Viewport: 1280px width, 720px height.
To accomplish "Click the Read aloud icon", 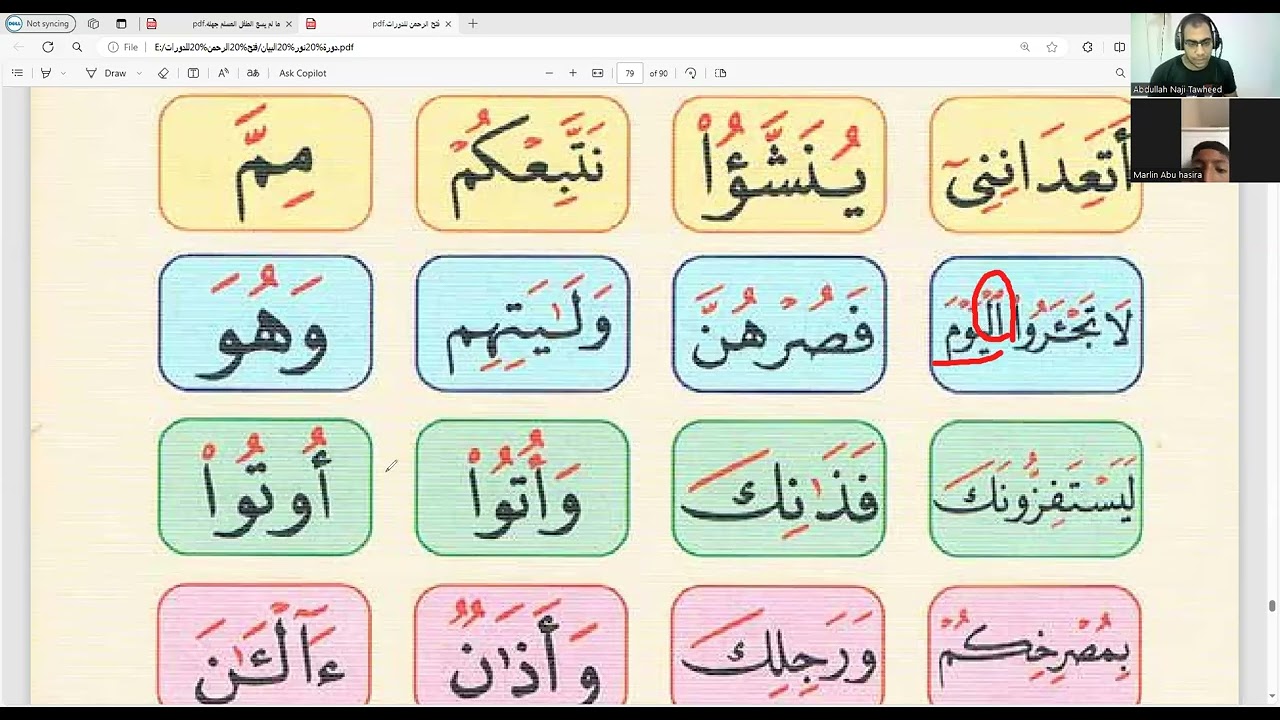I will [223, 73].
